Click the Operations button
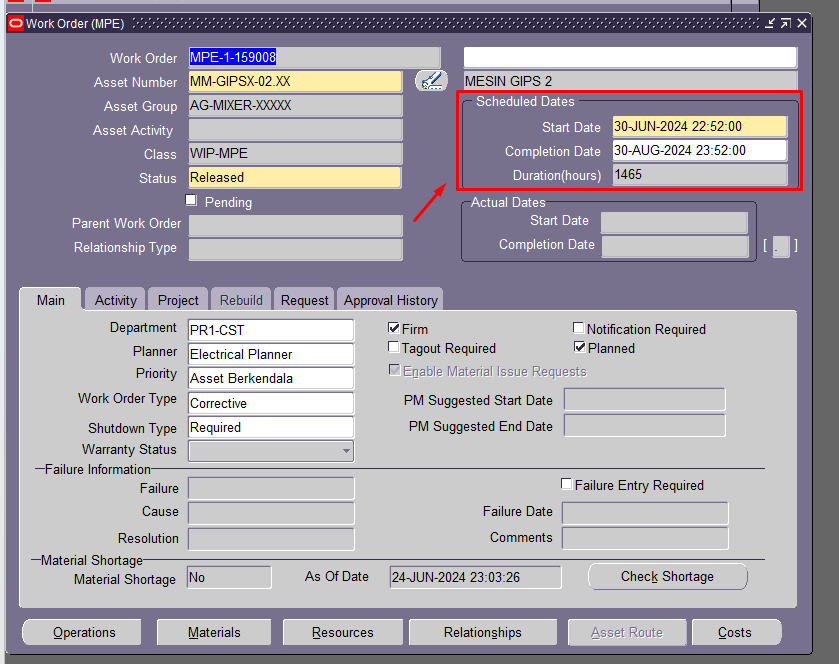 (80, 632)
